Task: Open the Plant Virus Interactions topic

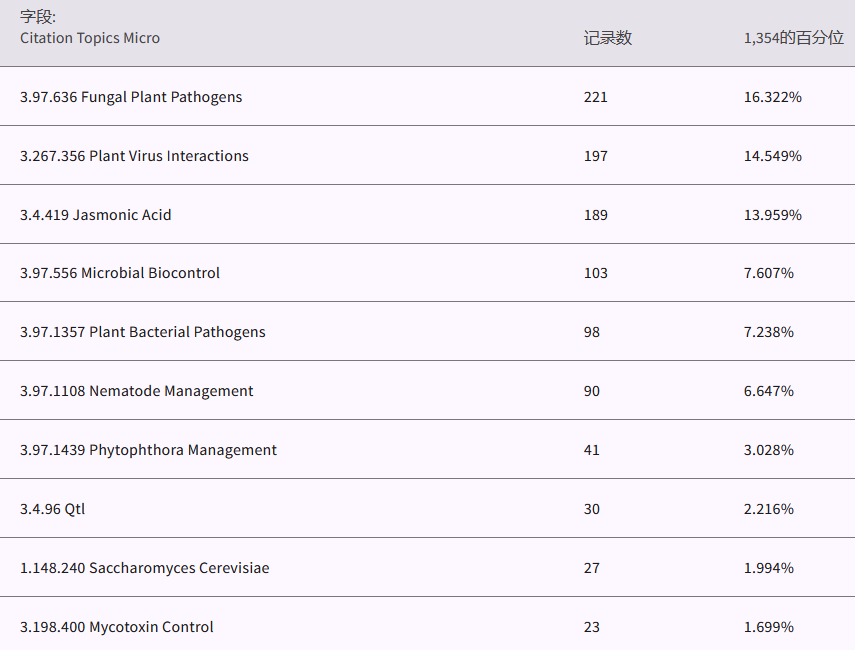Action: pyautogui.click(x=134, y=156)
